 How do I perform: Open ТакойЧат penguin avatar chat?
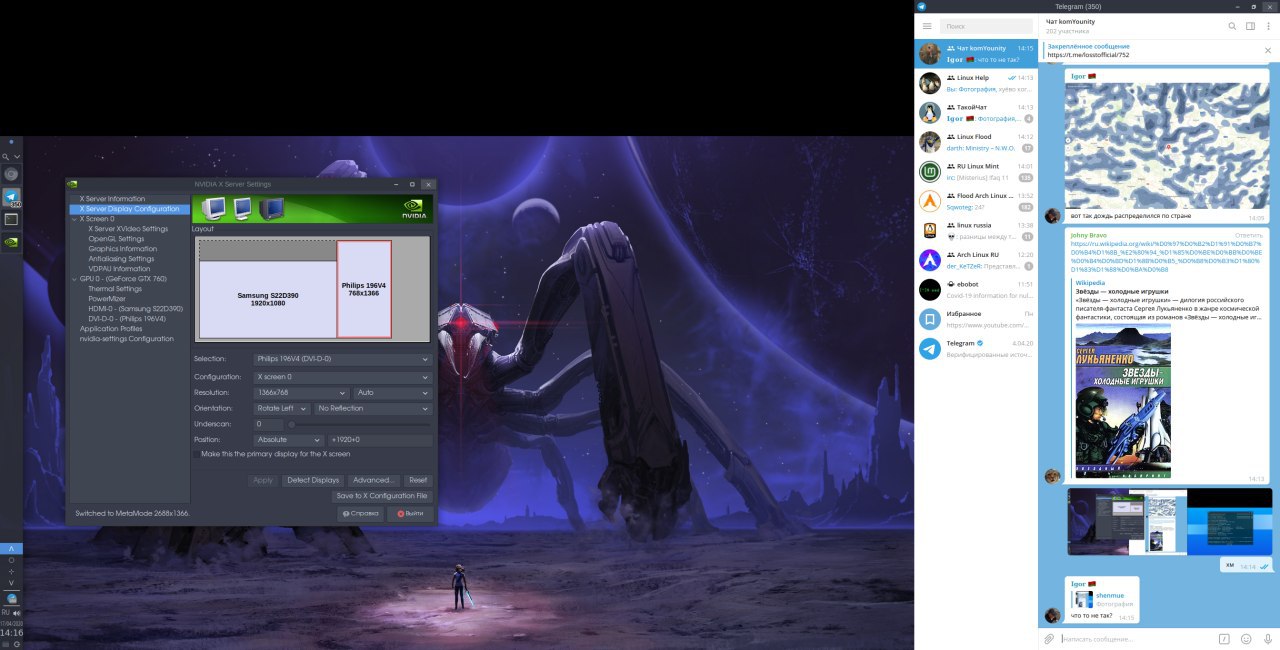pyautogui.click(x=929, y=113)
